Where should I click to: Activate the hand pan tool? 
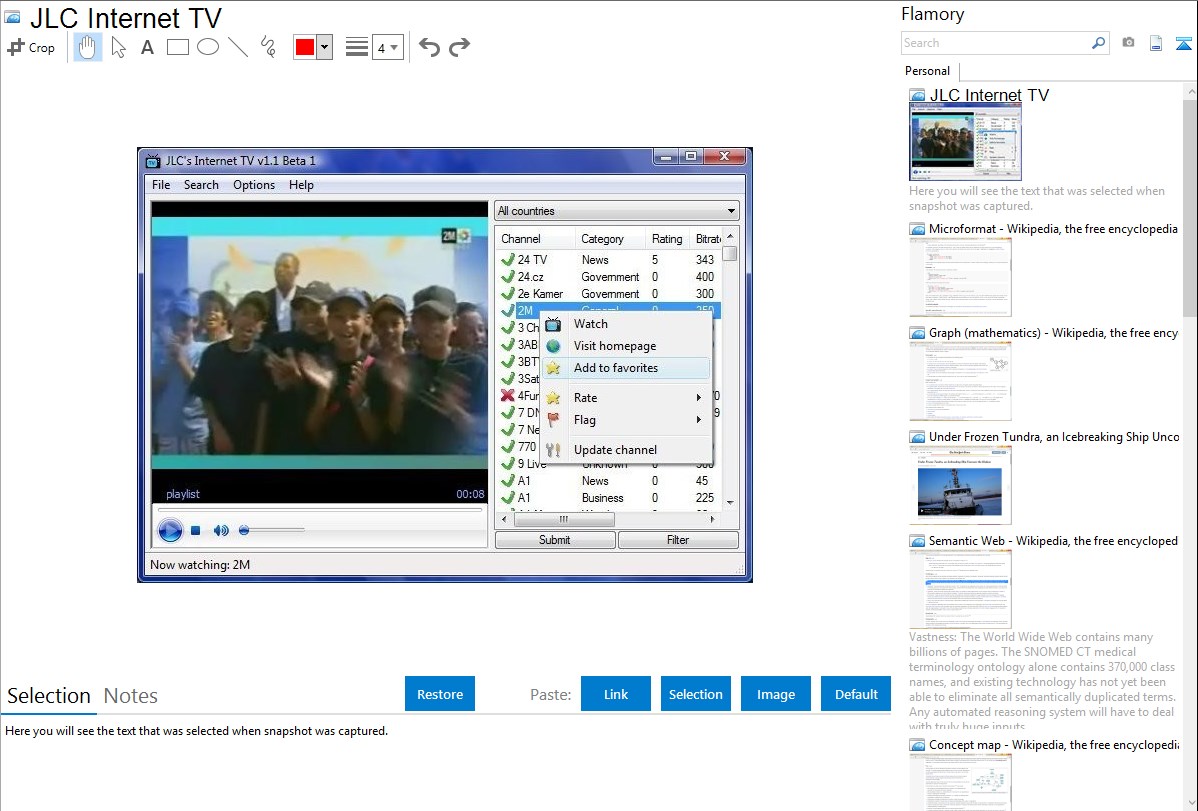pos(87,47)
